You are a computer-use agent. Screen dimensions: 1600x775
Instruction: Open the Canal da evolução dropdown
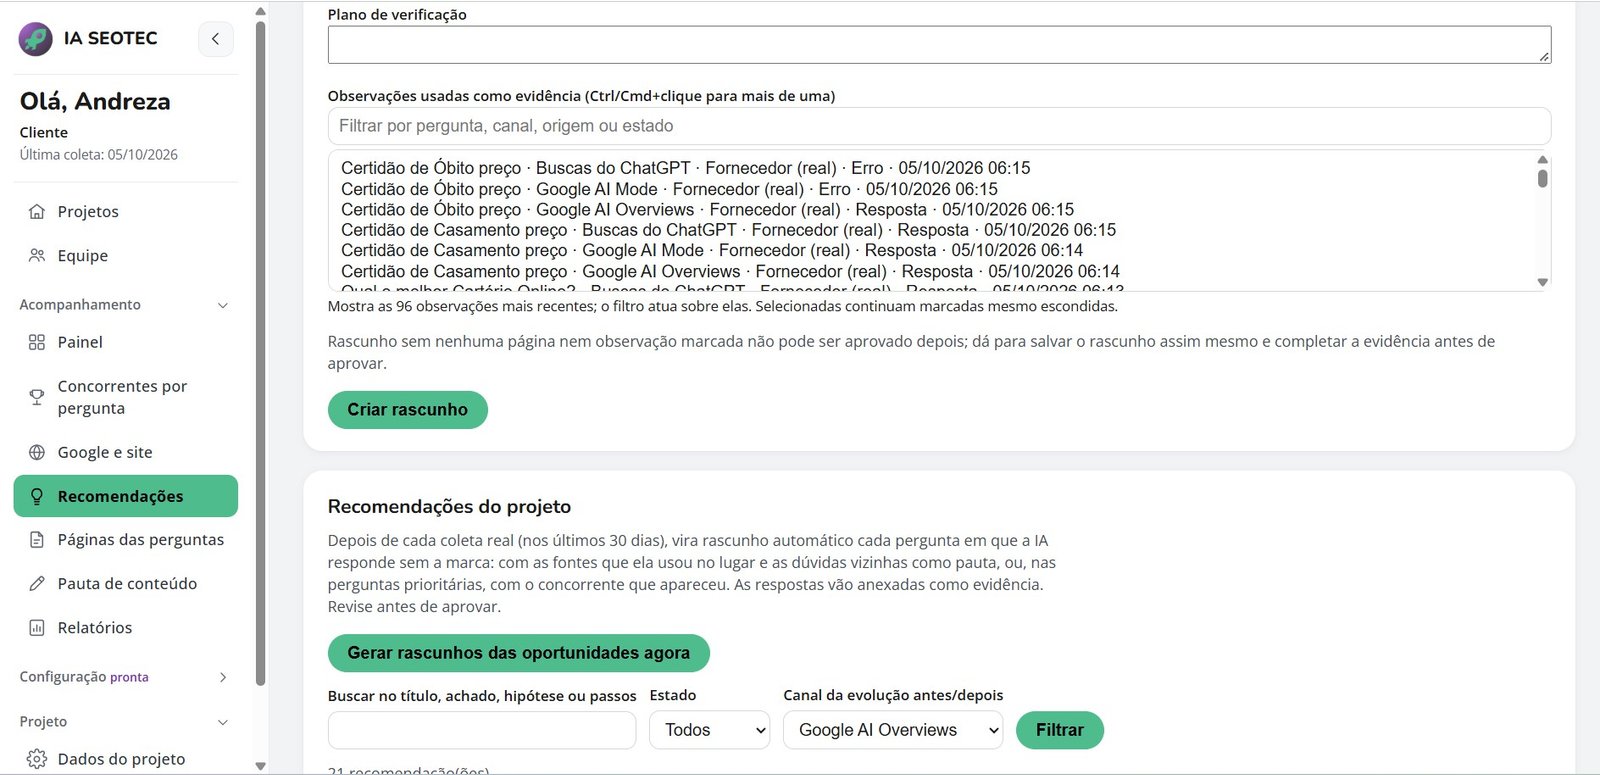pos(893,730)
